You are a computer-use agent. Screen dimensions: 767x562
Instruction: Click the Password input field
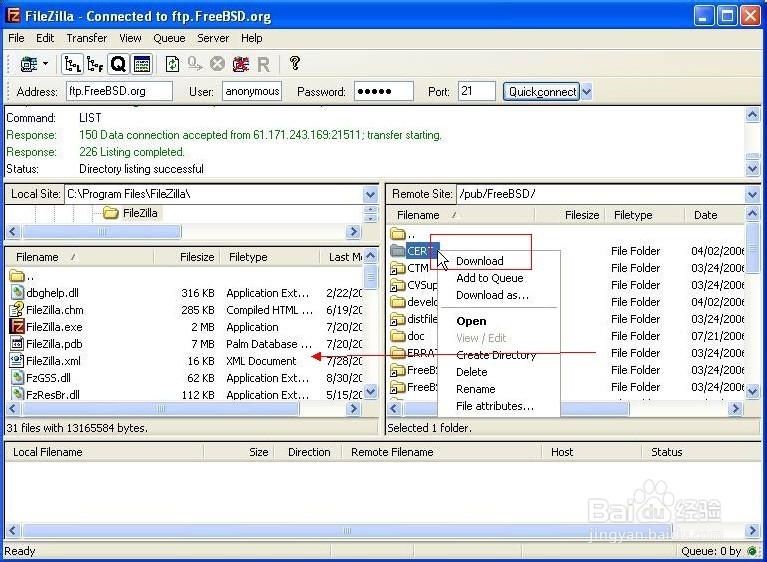(x=384, y=91)
